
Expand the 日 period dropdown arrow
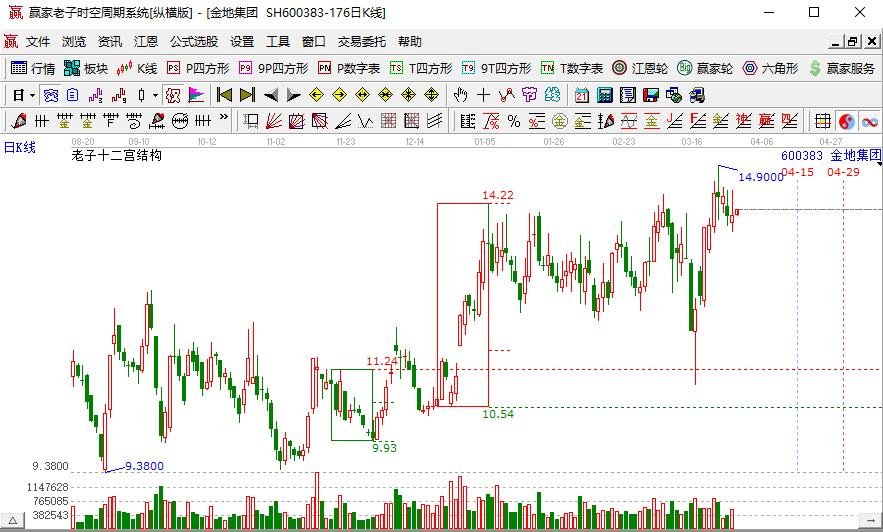pyautogui.click(x=32, y=95)
